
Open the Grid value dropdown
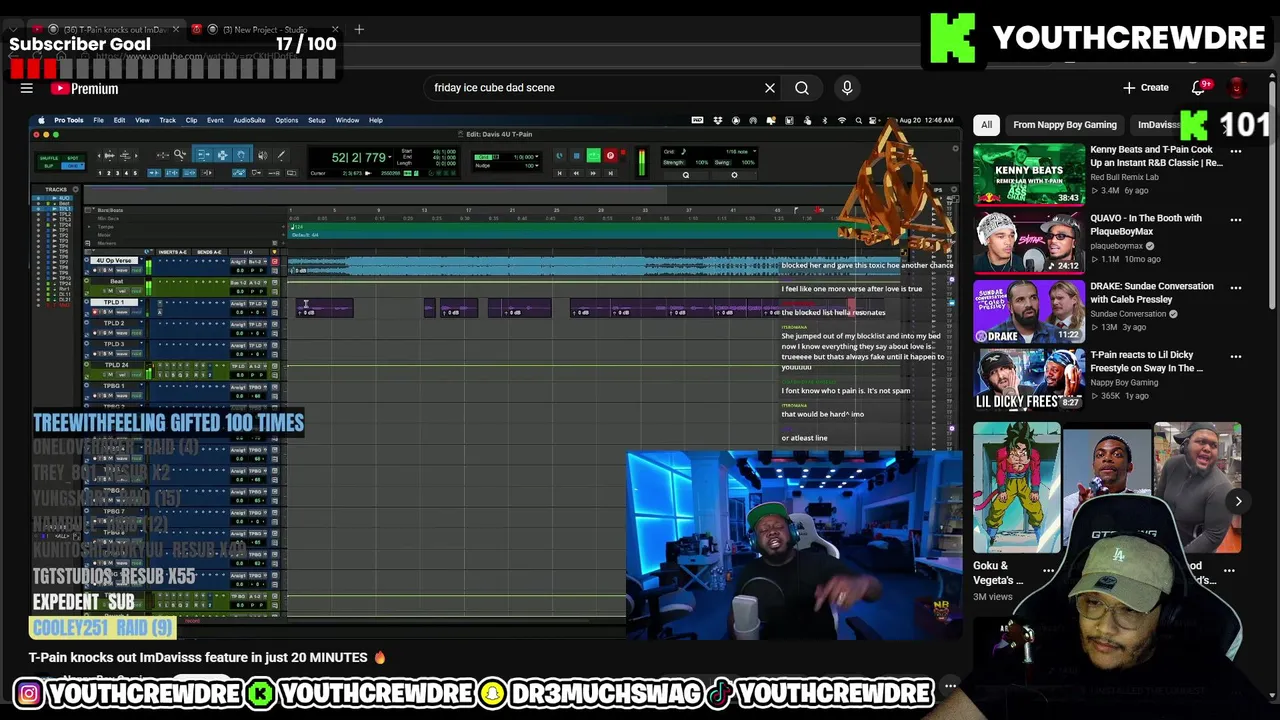coord(537,157)
